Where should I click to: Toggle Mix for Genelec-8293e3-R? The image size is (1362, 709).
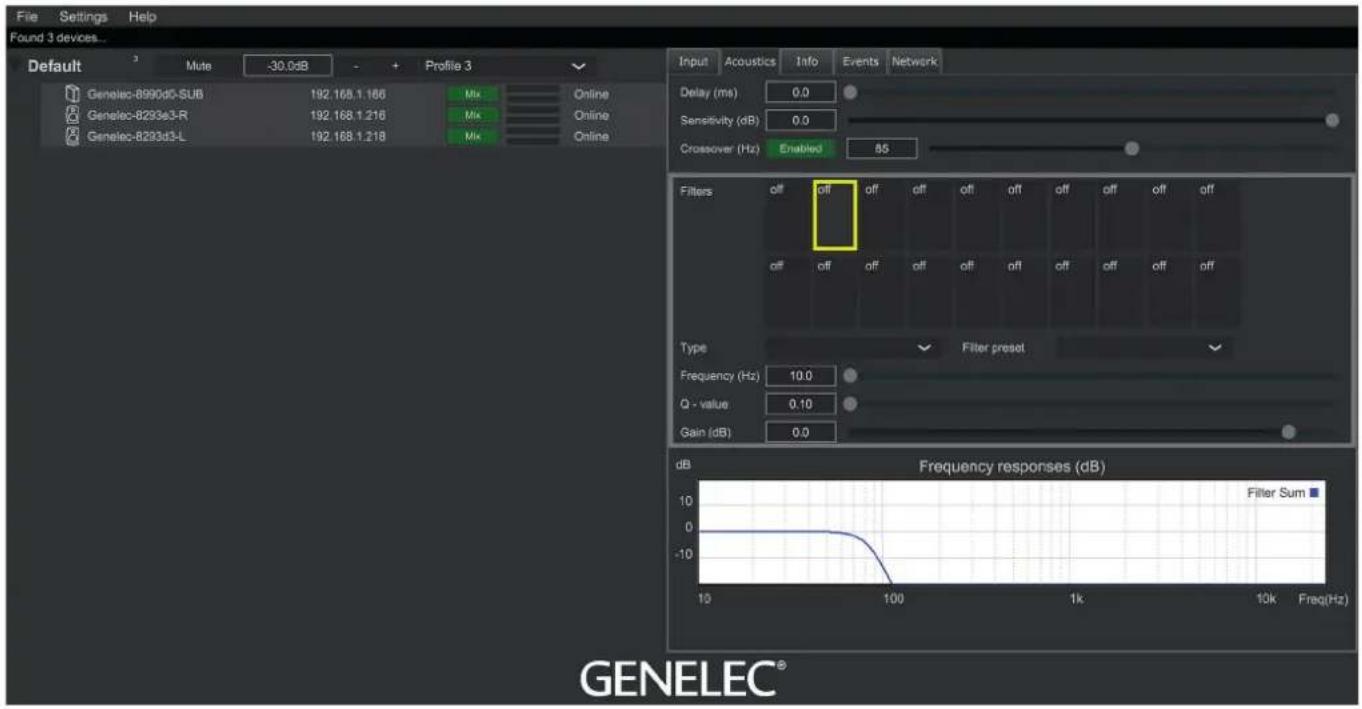pyautogui.click(x=473, y=115)
